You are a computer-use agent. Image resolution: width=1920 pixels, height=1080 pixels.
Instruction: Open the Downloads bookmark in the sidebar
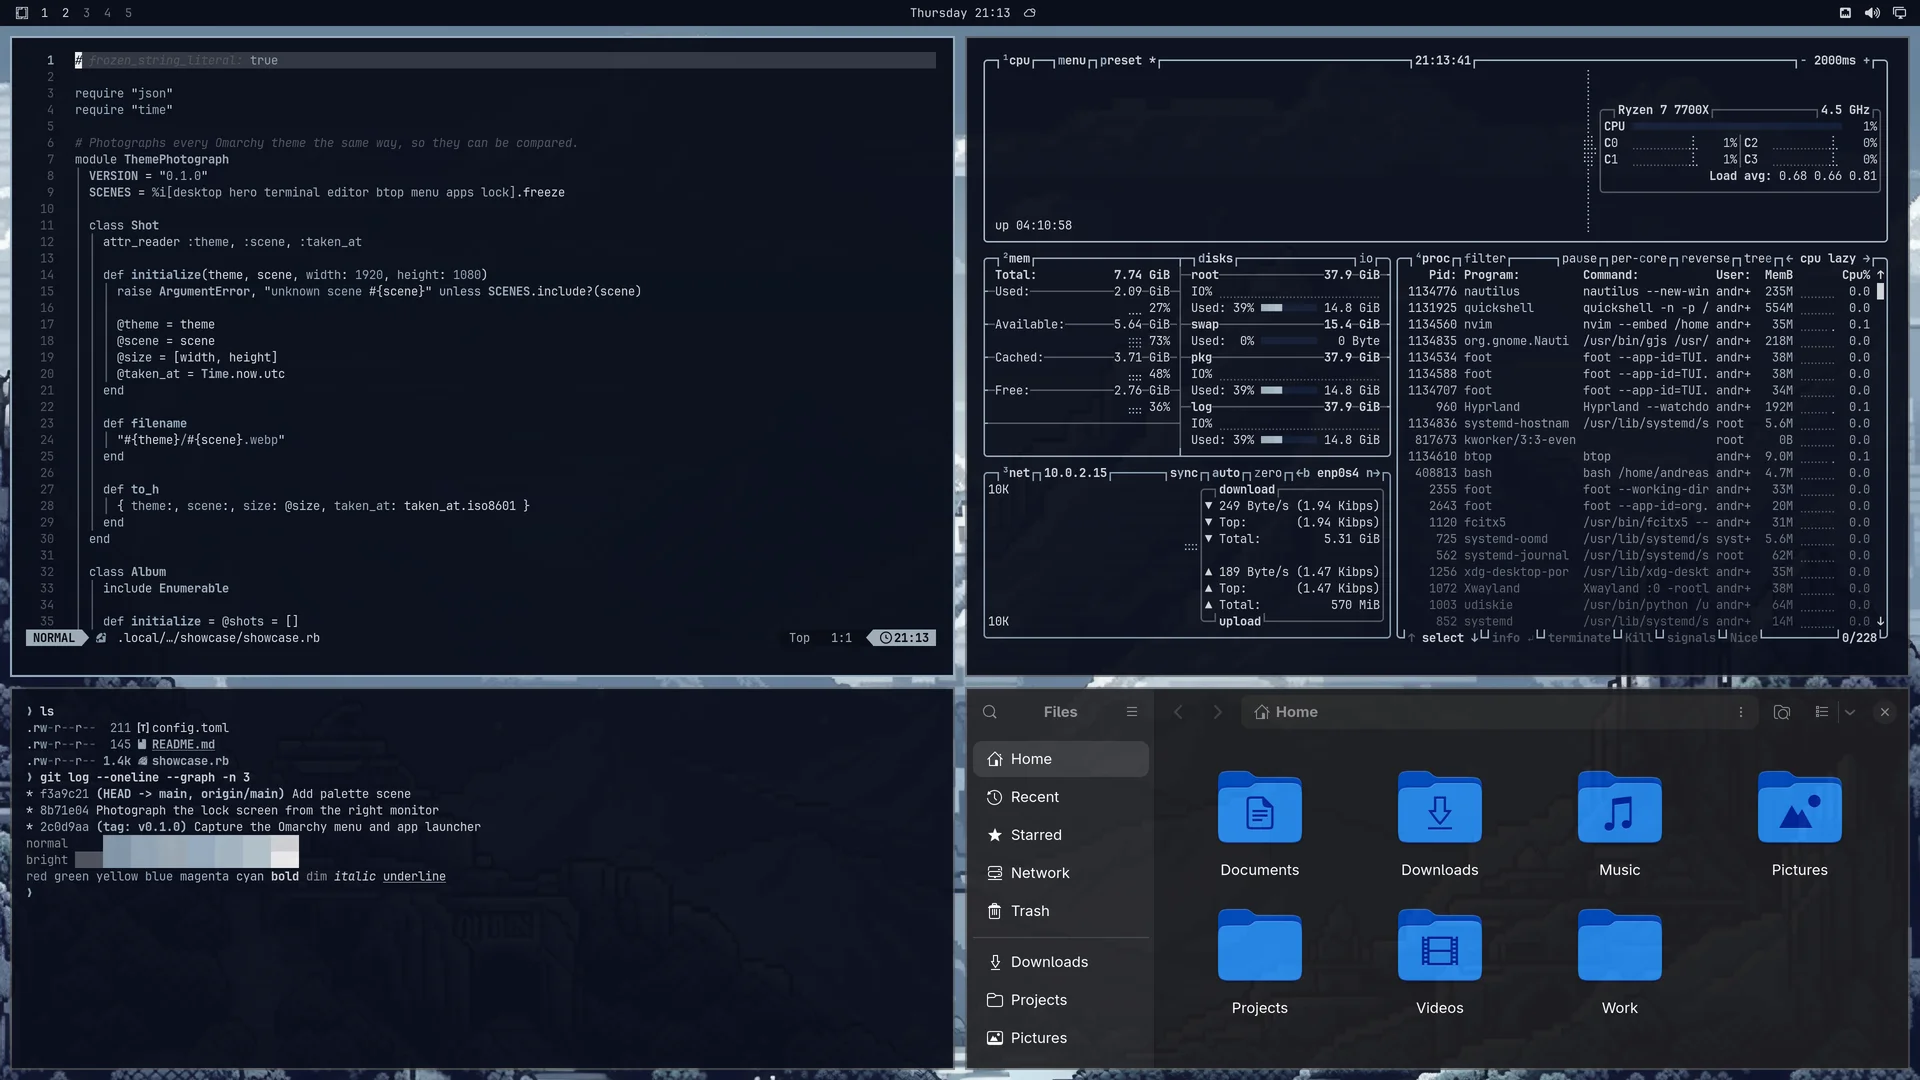point(1060,962)
